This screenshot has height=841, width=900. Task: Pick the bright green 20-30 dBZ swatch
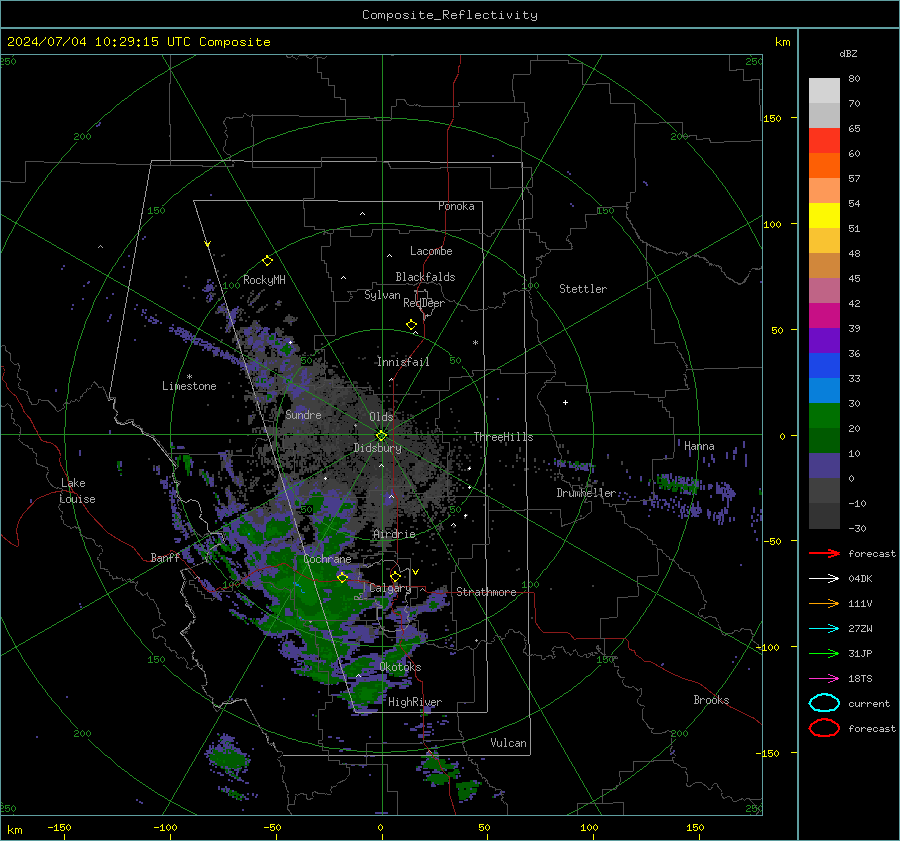(x=824, y=416)
